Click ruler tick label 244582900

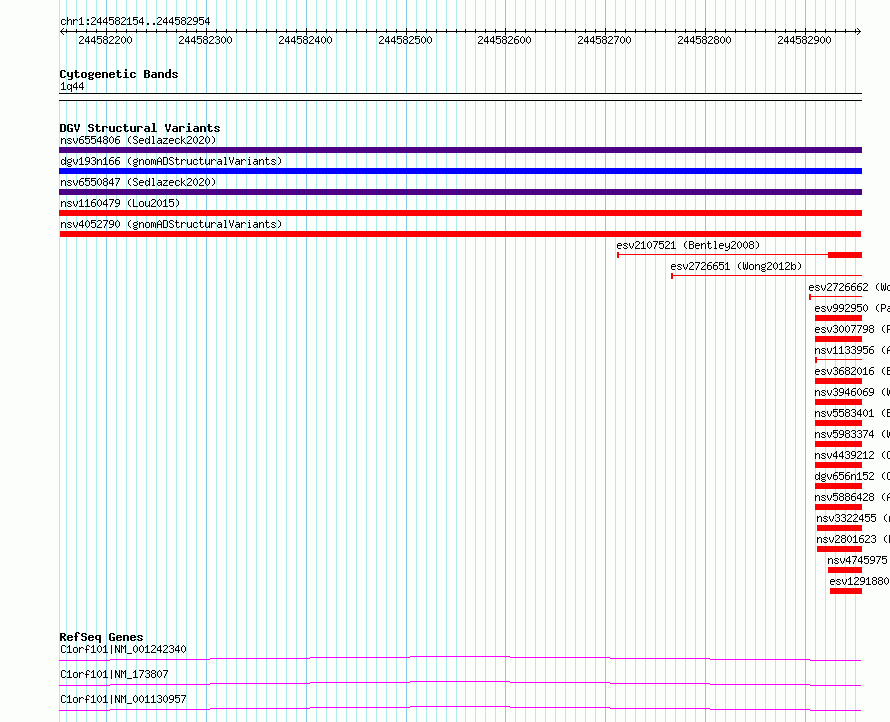point(804,40)
